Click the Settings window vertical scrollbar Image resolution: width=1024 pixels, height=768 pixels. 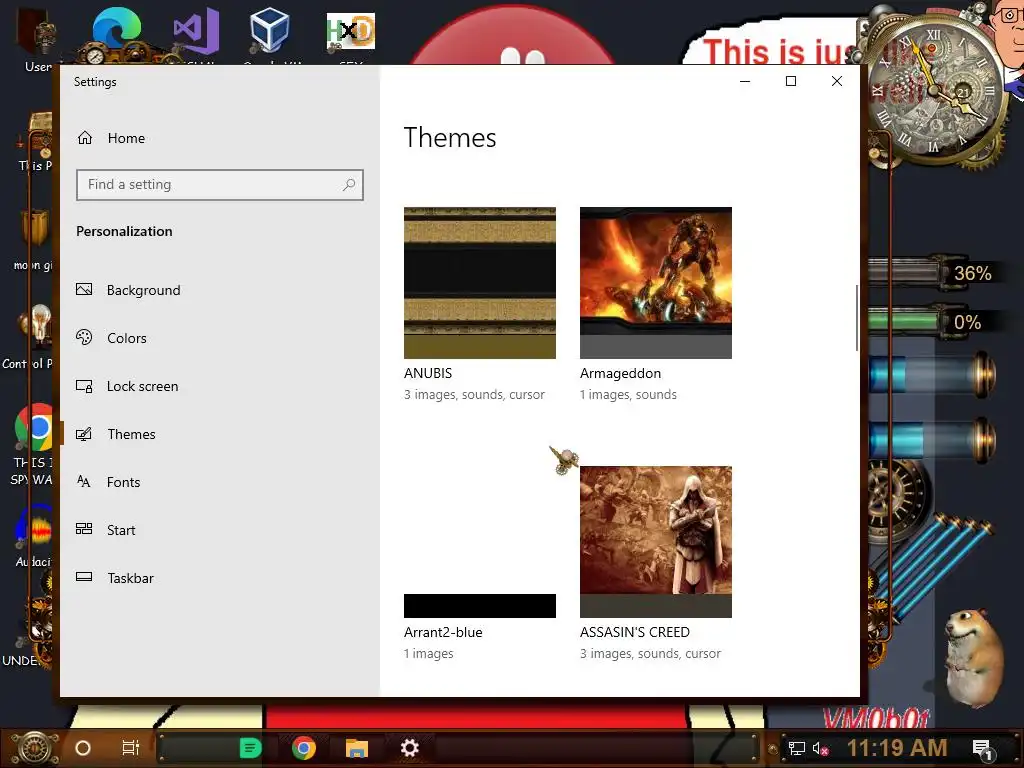click(x=856, y=318)
